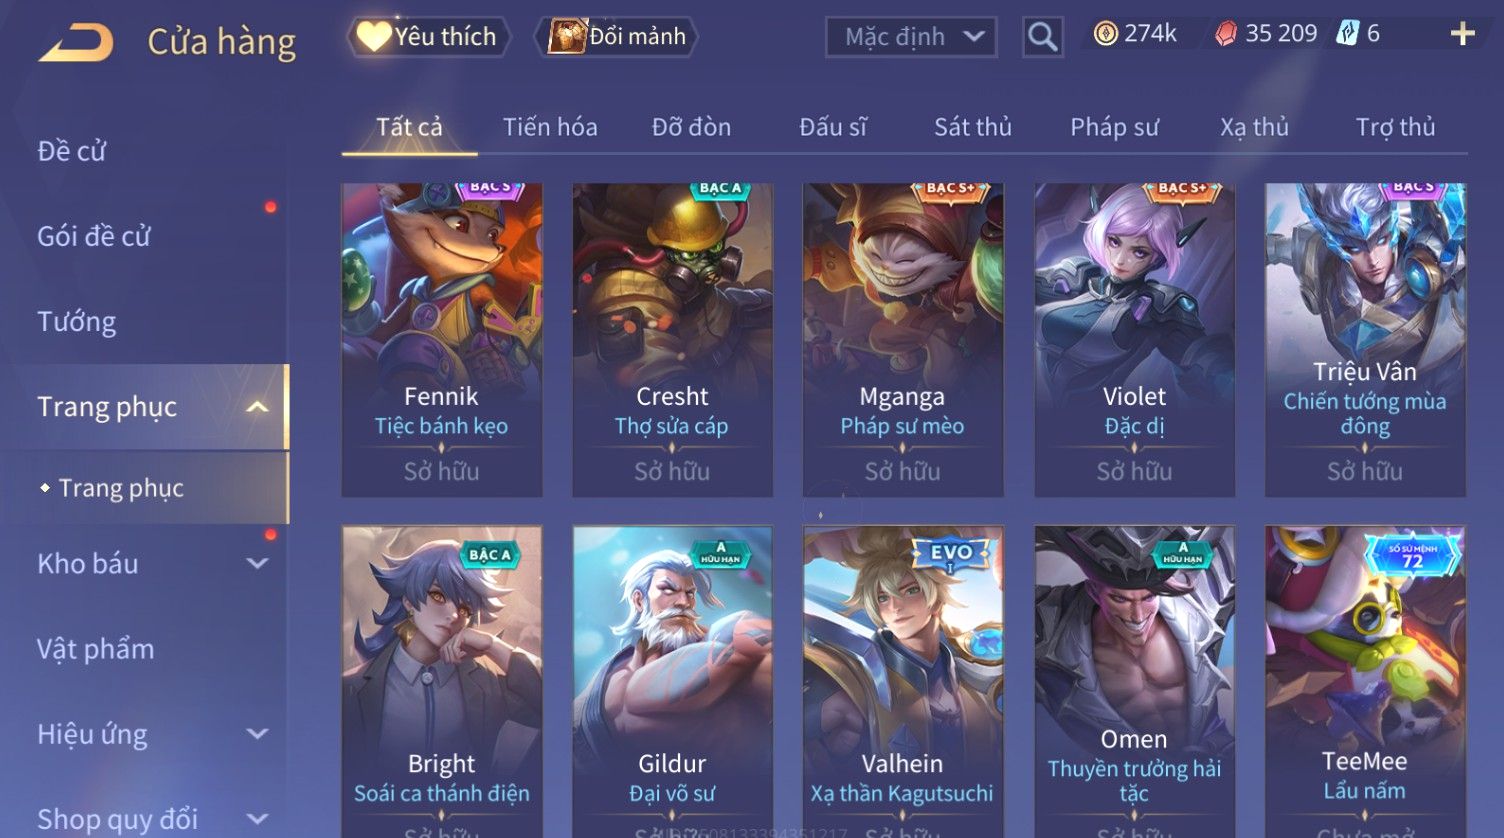
Task: Switch to the Sát thủ tab
Action: coord(972,127)
